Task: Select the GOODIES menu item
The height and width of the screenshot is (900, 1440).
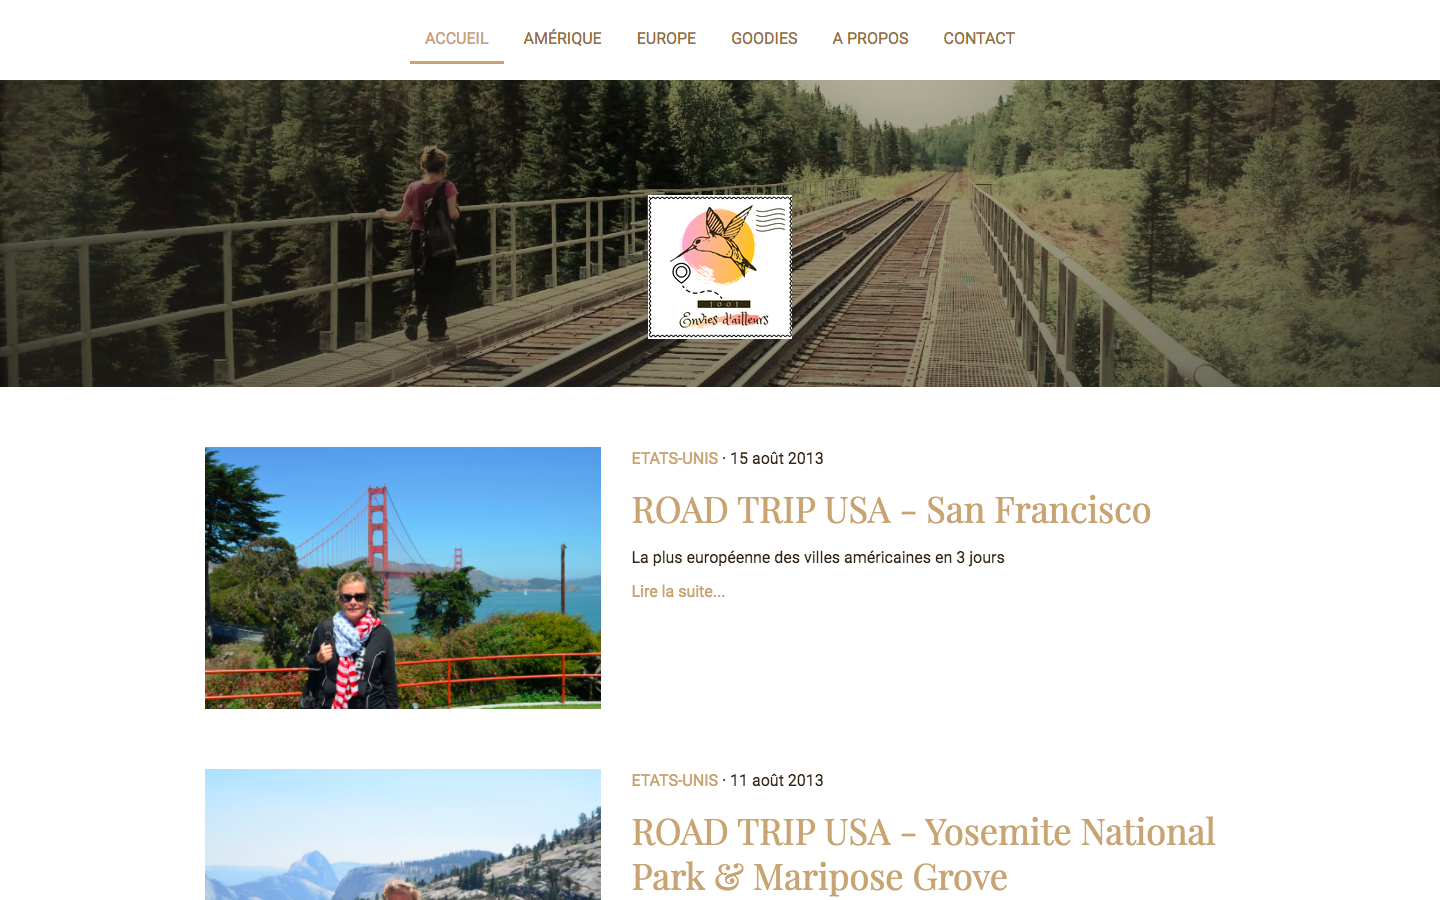Action: (x=764, y=38)
